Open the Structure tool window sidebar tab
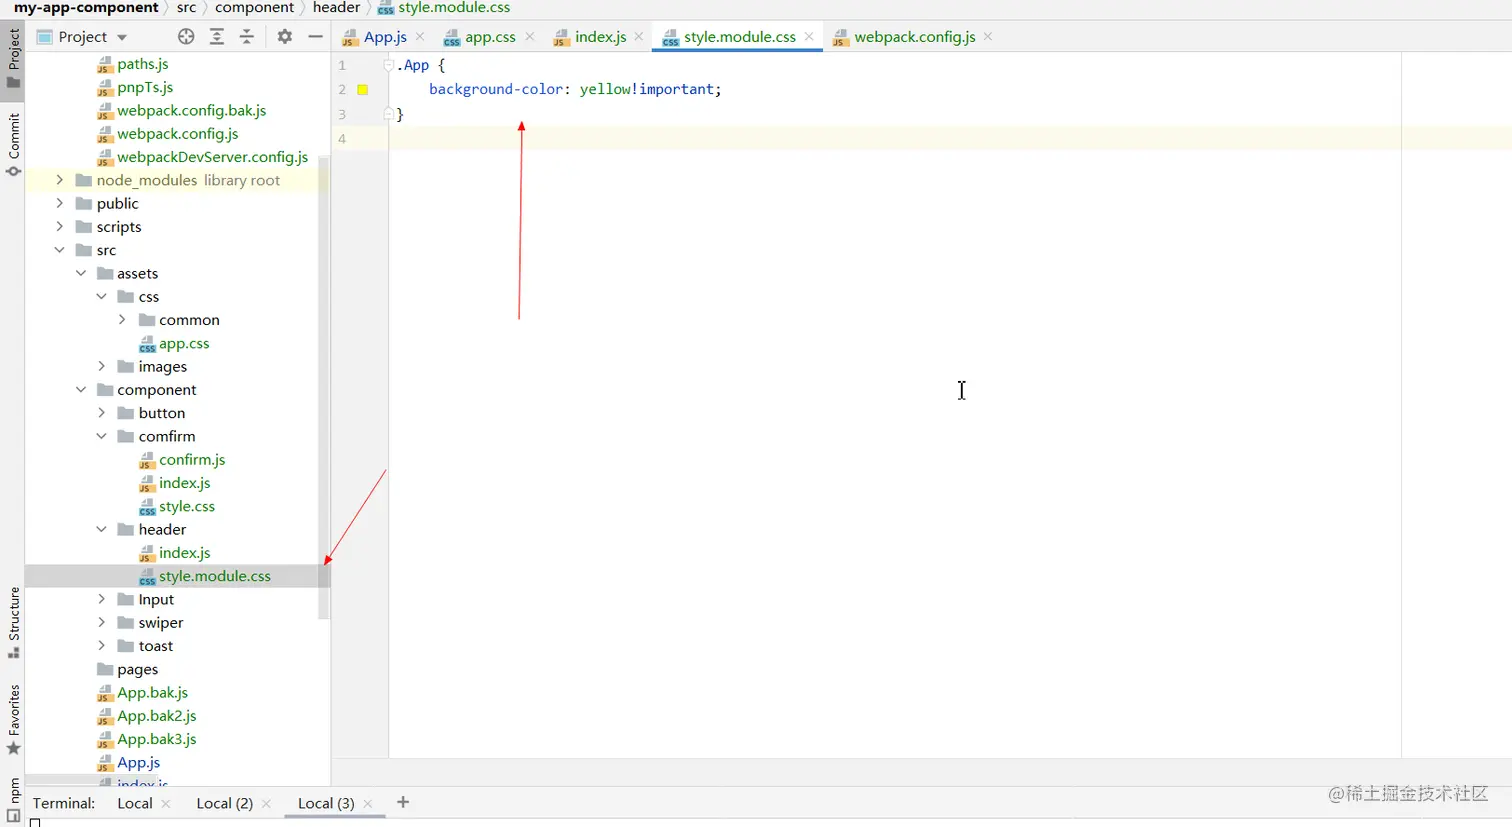Viewport: 1512px width, 827px height. coord(13,622)
